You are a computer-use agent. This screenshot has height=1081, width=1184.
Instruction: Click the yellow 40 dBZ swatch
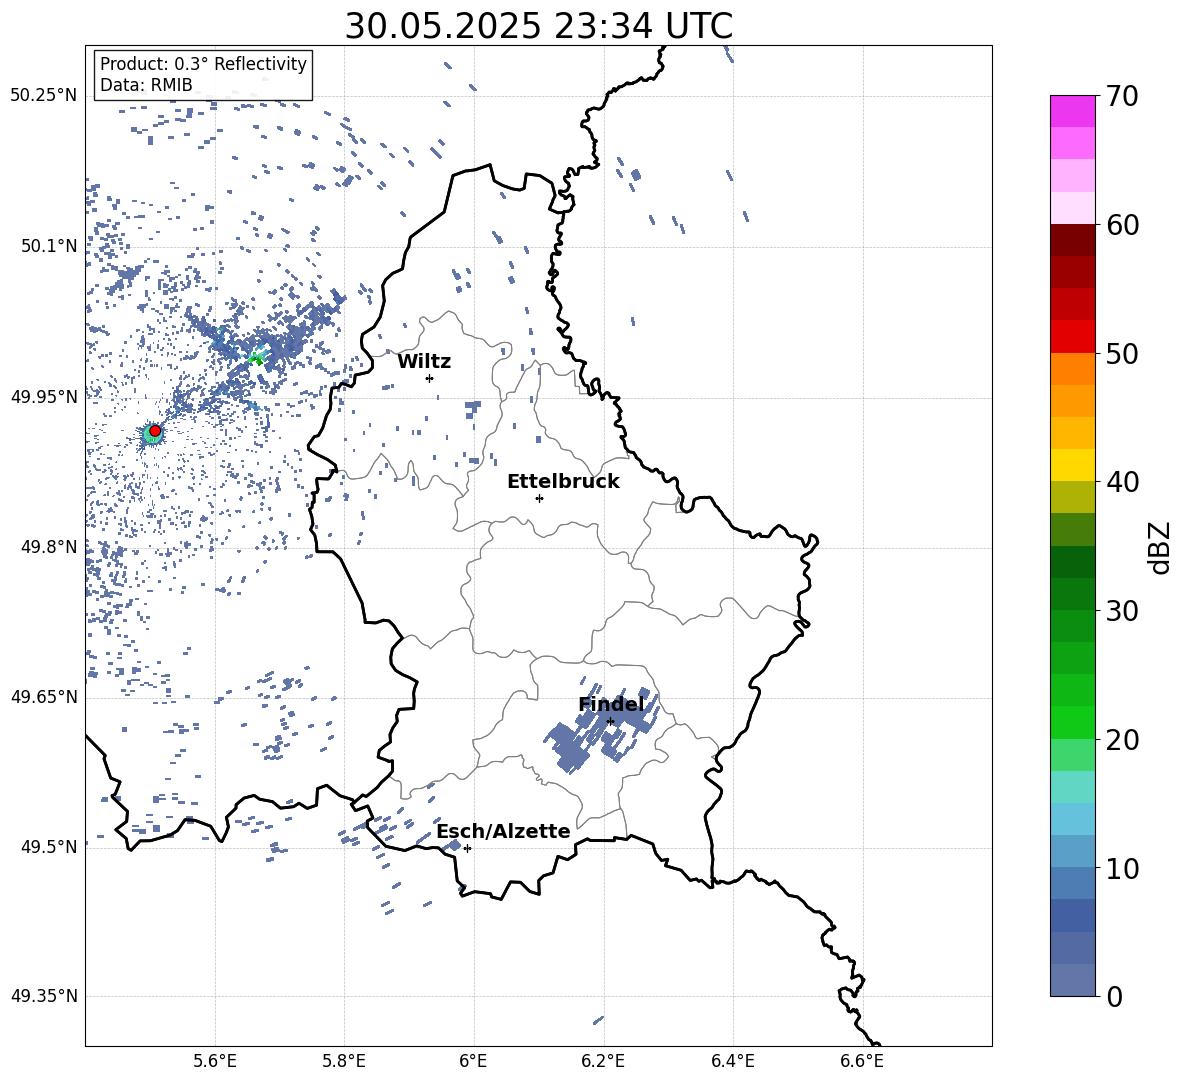1073,465
